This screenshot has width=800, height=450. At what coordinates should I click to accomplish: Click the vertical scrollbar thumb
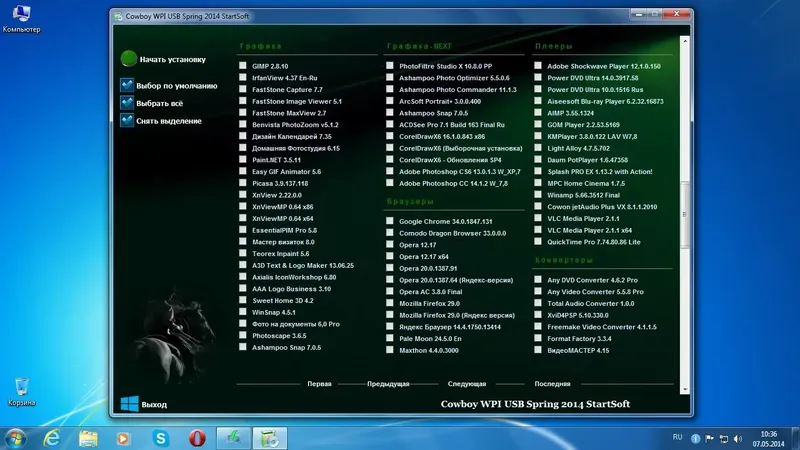point(685,214)
